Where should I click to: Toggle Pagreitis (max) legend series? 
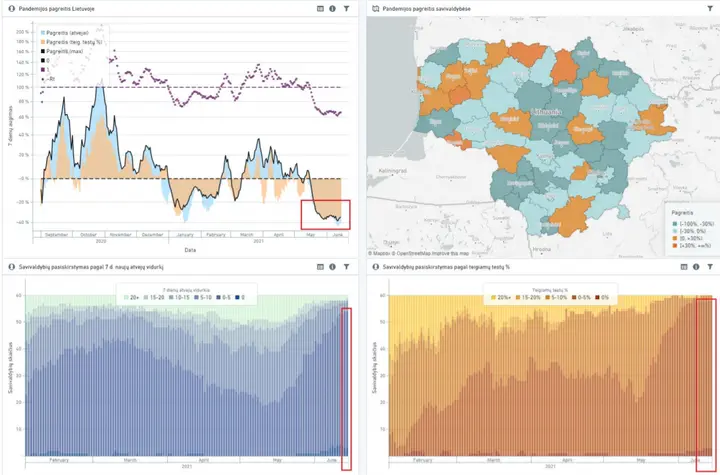coord(62,51)
